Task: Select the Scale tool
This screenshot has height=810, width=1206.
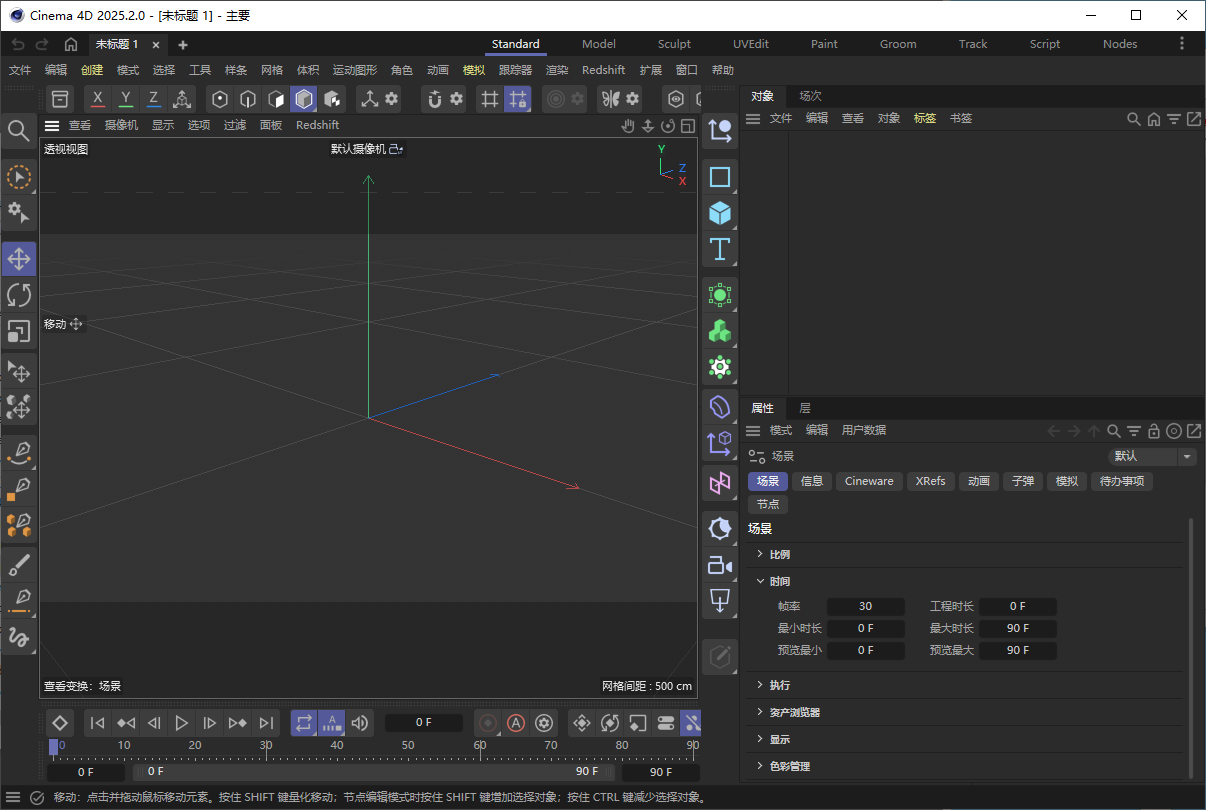Action: 19,331
